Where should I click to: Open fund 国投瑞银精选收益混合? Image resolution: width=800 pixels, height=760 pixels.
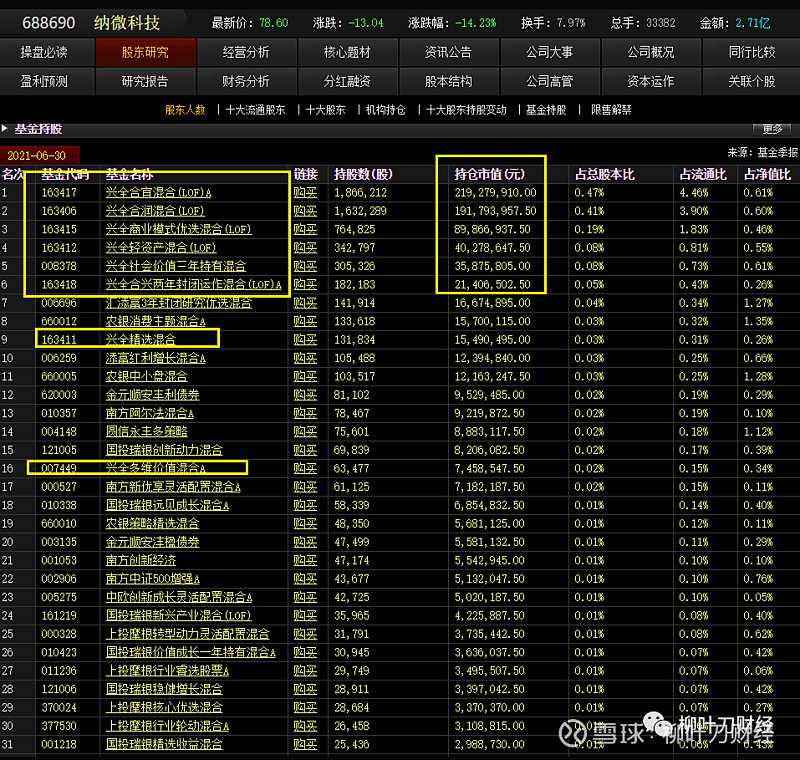pyautogui.click(x=164, y=745)
